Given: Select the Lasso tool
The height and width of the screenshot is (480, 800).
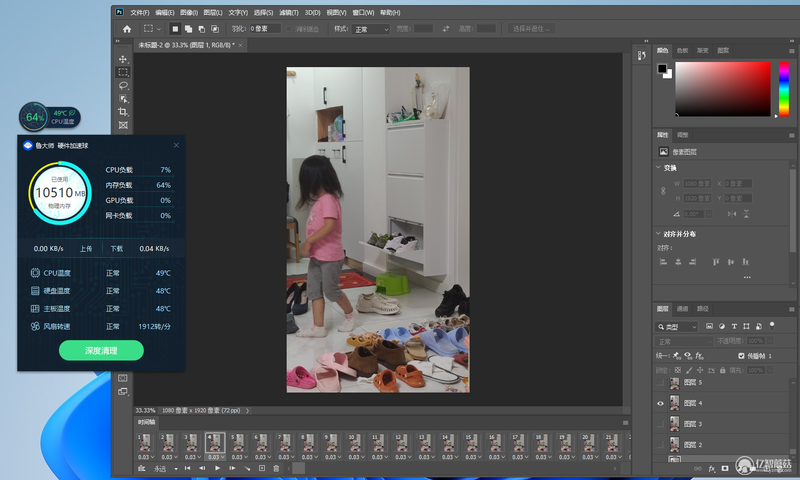Looking at the screenshot, I should pos(123,85).
